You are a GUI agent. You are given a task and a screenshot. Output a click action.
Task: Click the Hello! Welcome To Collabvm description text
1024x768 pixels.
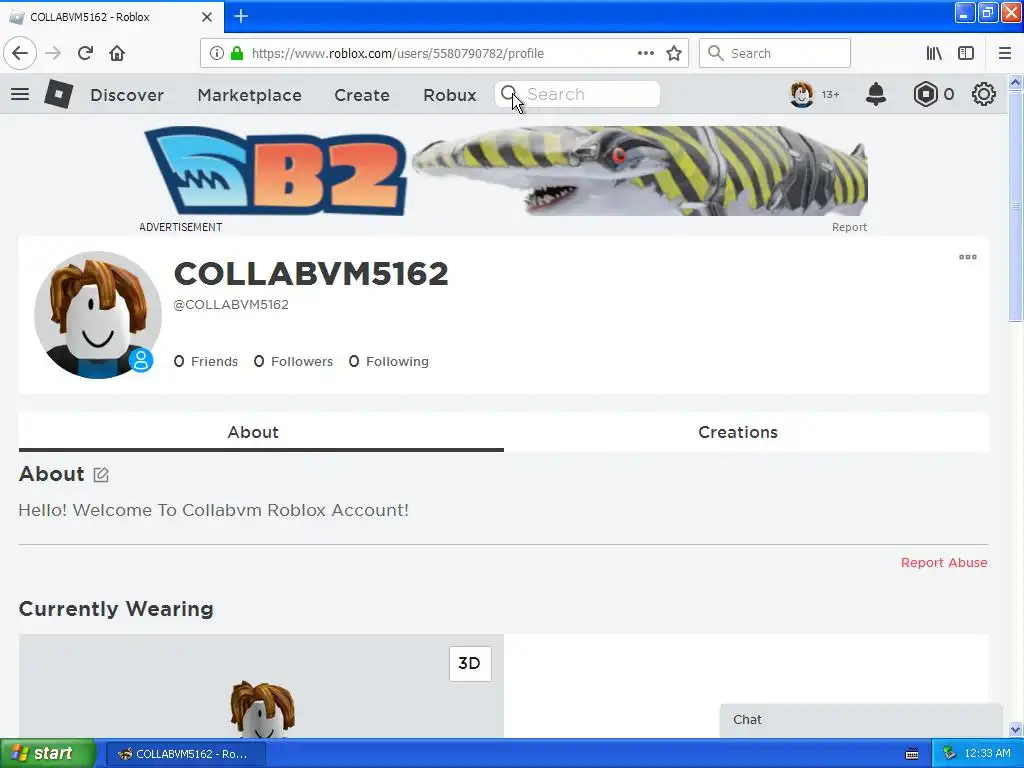(x=214, y=510)
